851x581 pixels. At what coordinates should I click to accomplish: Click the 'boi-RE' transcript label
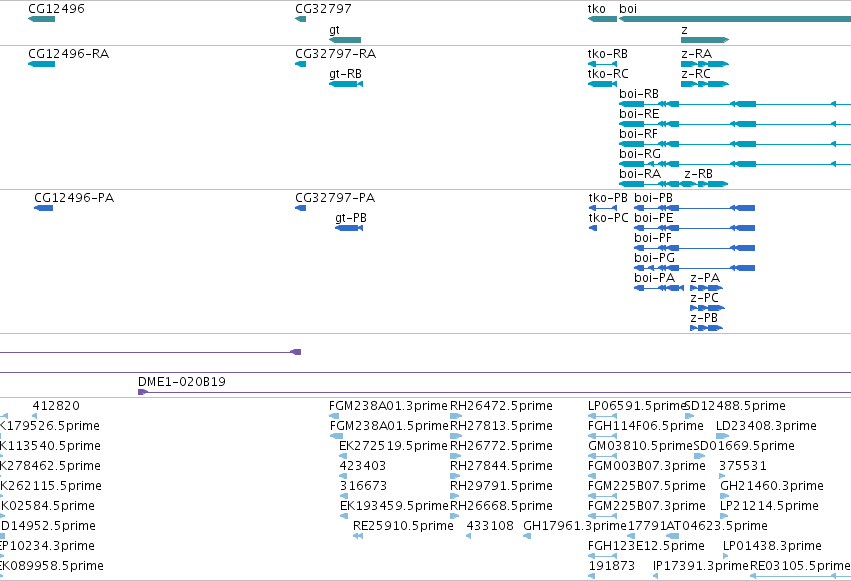pos(639,114)
